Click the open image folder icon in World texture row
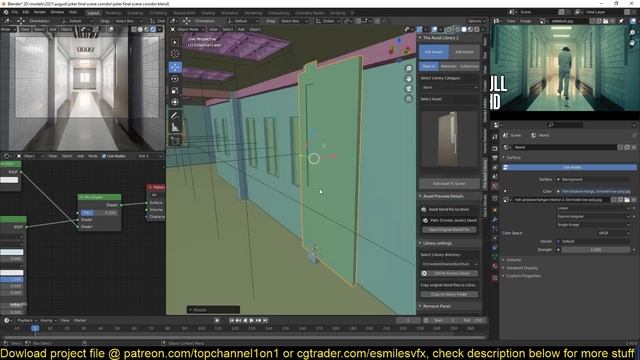The width and height of the screenshot is (640, 360). [x=627, y=200]
